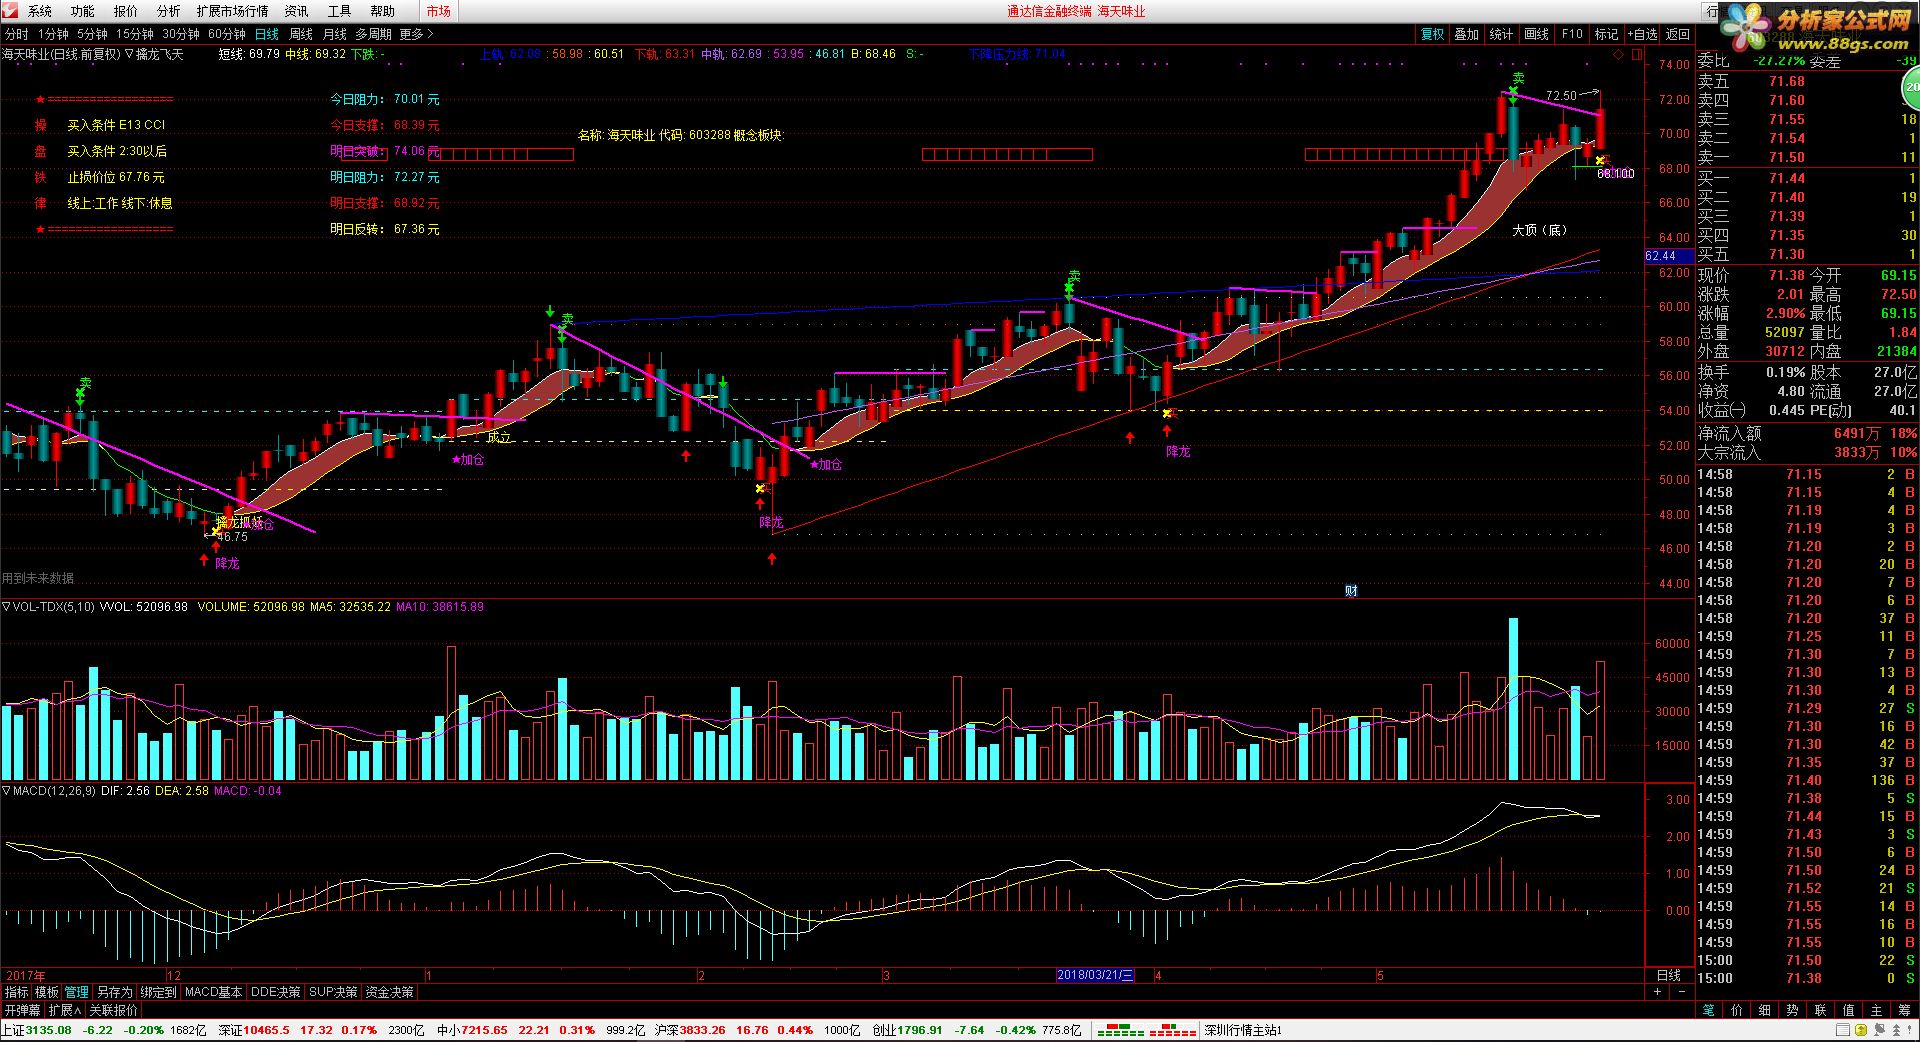
Task: Switch to the 笔 tick tab
Action: 1709,1010
